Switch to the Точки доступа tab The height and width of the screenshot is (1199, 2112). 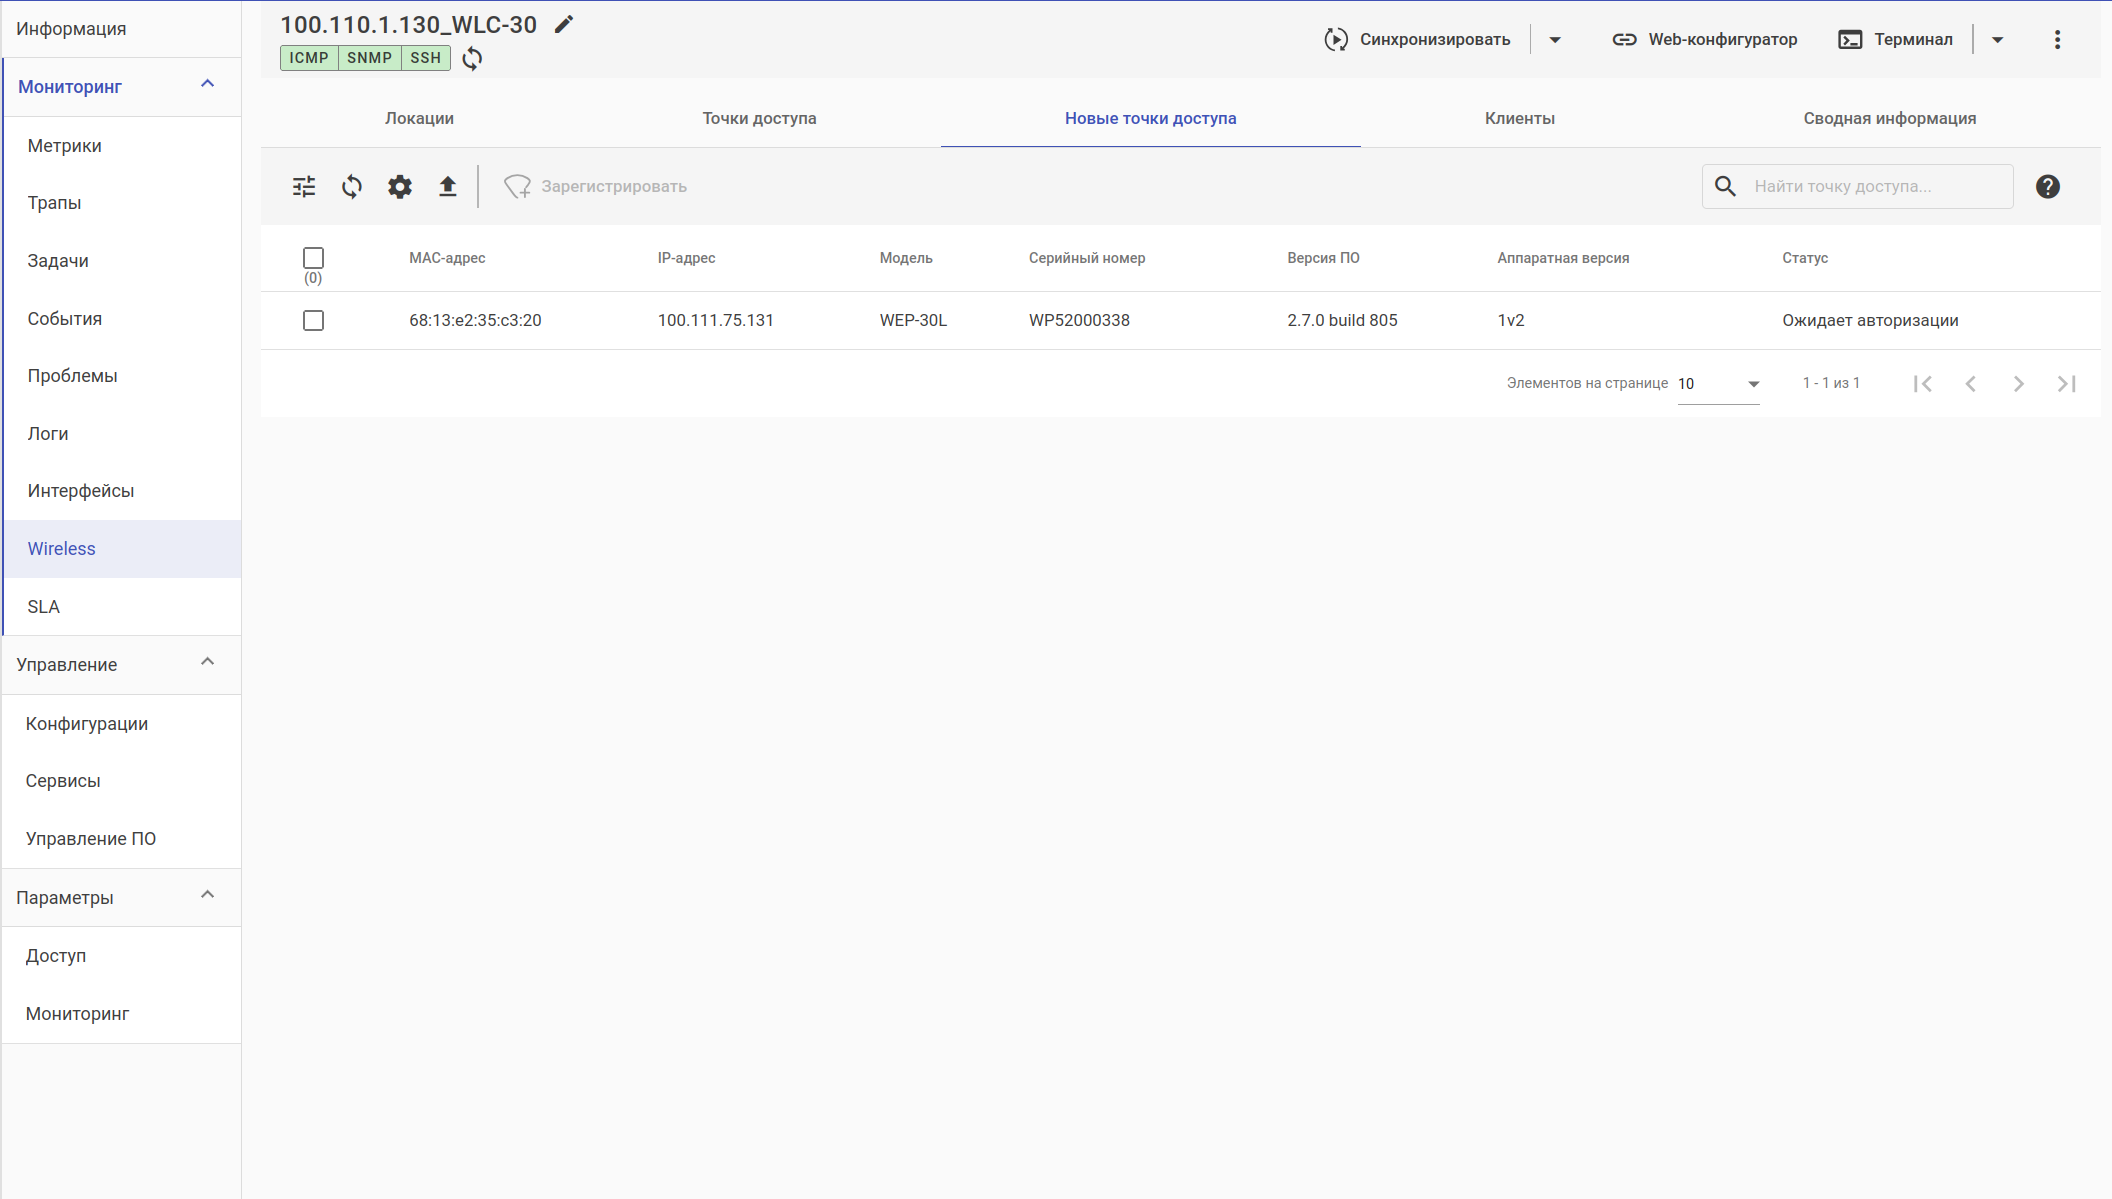point(759,118)
